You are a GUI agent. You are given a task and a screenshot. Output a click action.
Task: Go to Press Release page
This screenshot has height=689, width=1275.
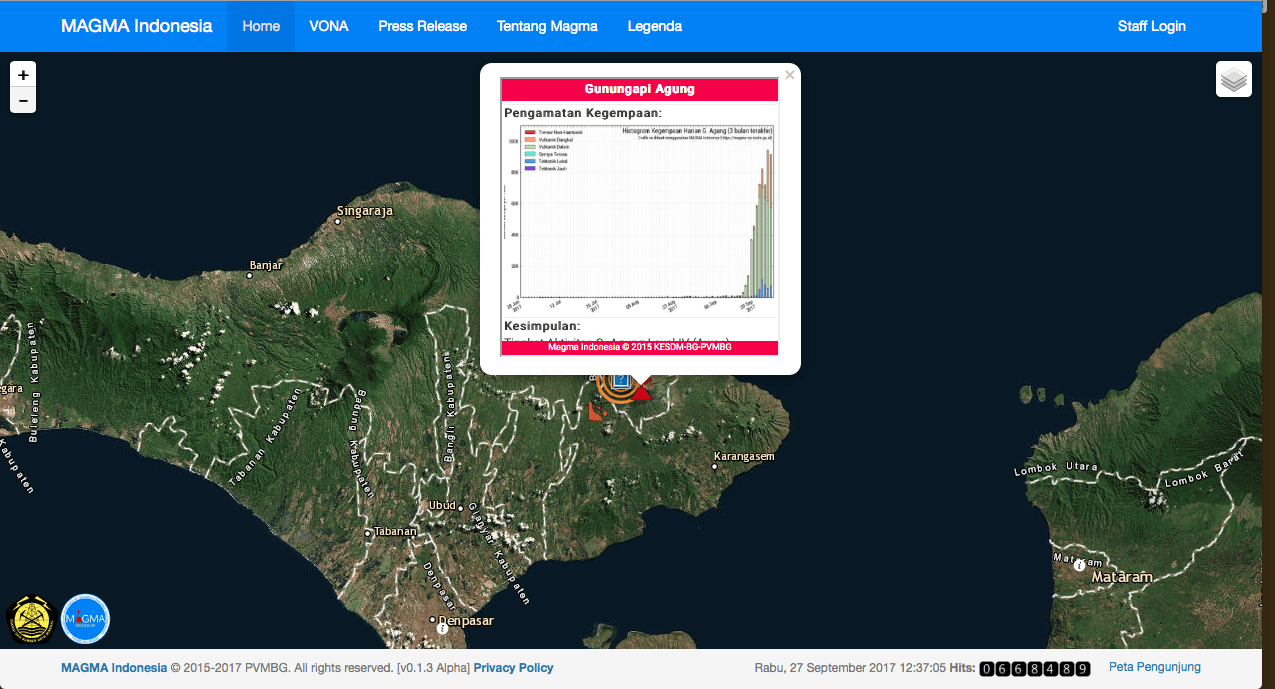[422, 26]
